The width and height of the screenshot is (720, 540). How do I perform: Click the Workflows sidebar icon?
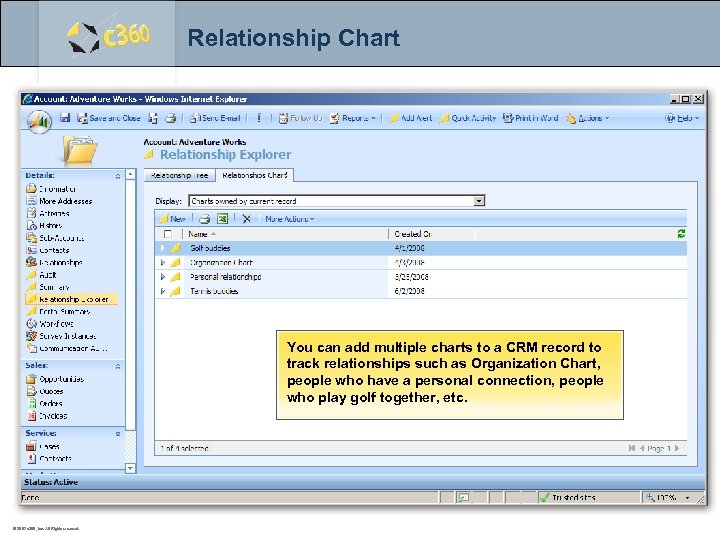click(x=31, y=324)
